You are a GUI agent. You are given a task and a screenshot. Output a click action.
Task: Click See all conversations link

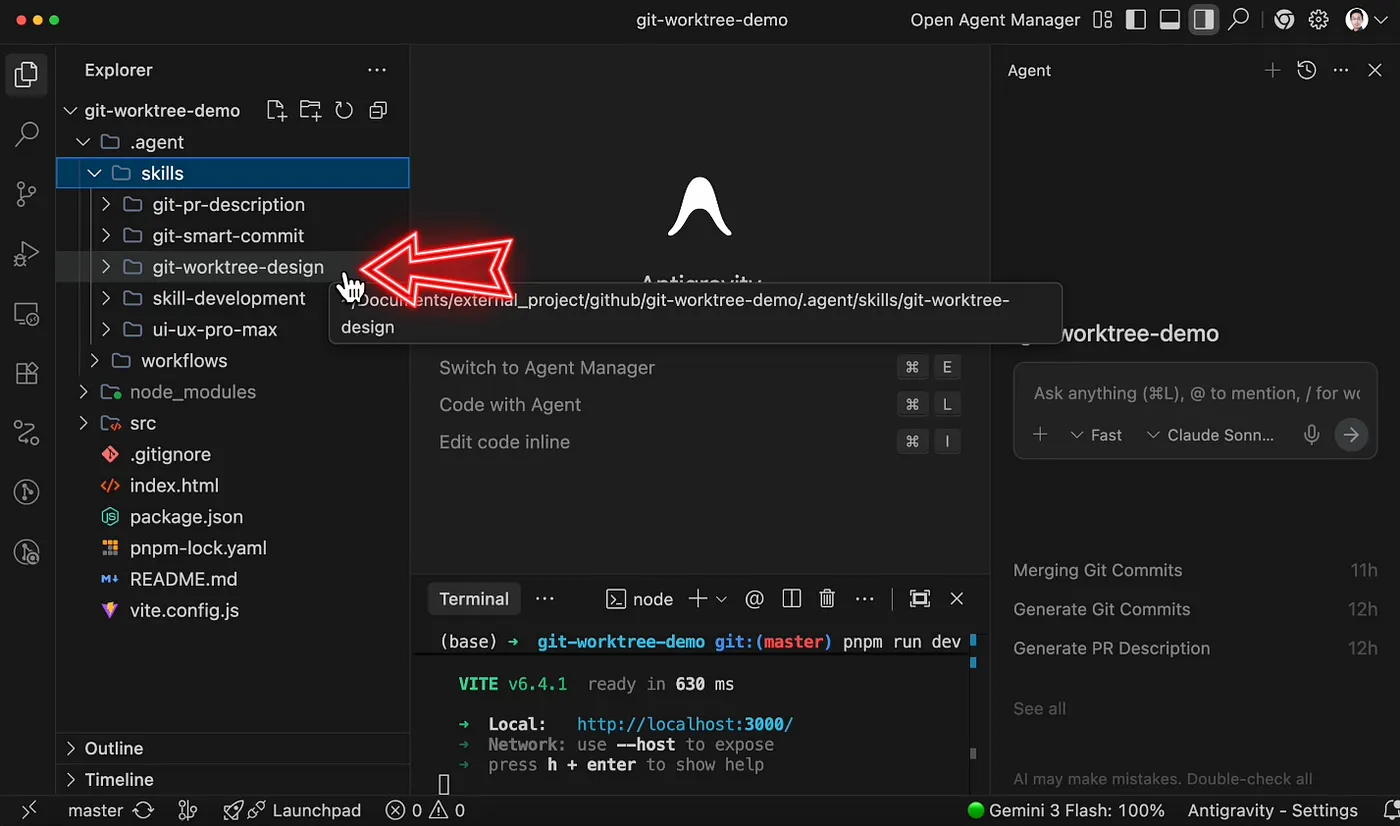coord(1039,708)
